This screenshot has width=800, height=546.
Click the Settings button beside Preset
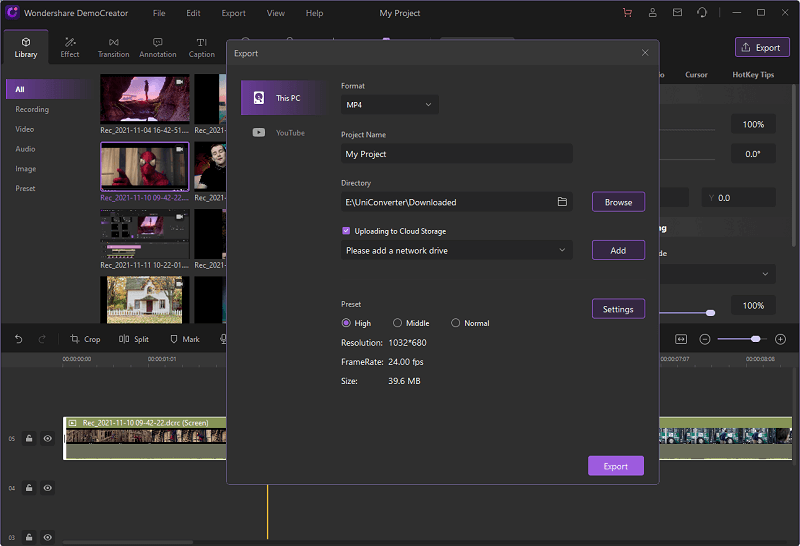click(x=618, y=309)
